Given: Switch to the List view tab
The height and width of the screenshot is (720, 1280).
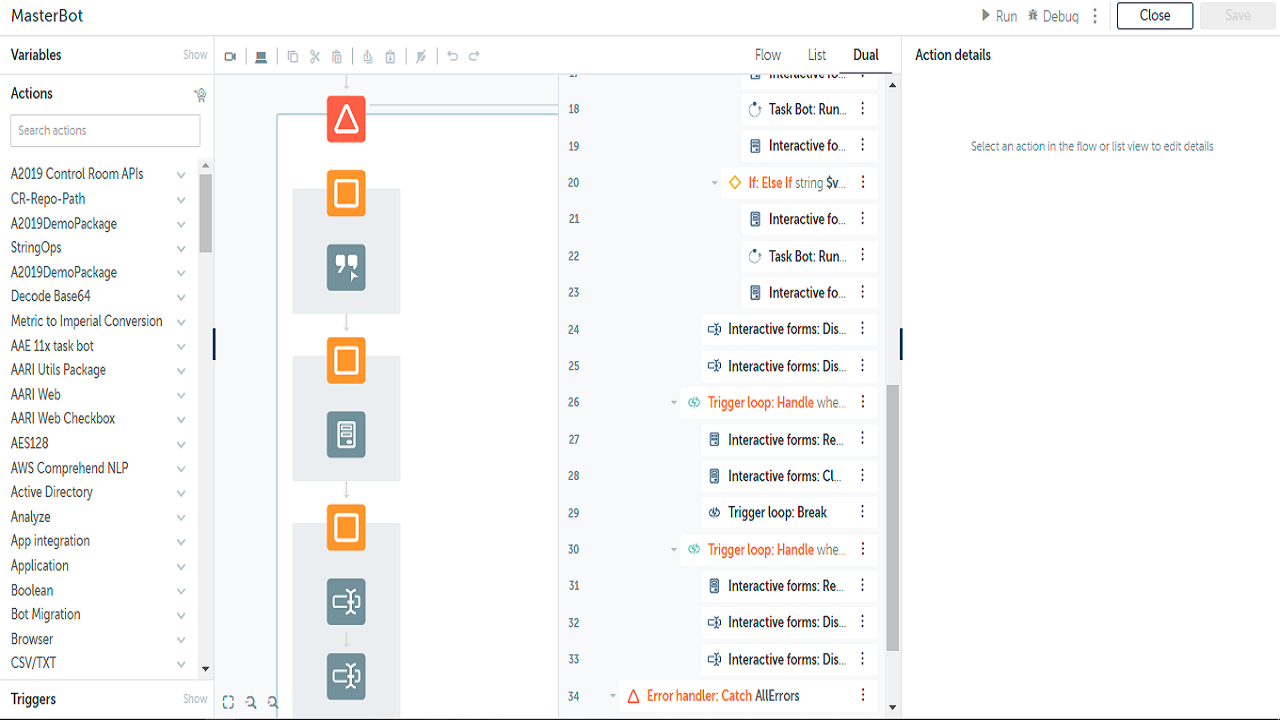Looking at the screenshot, I should (x=817, y=55).
